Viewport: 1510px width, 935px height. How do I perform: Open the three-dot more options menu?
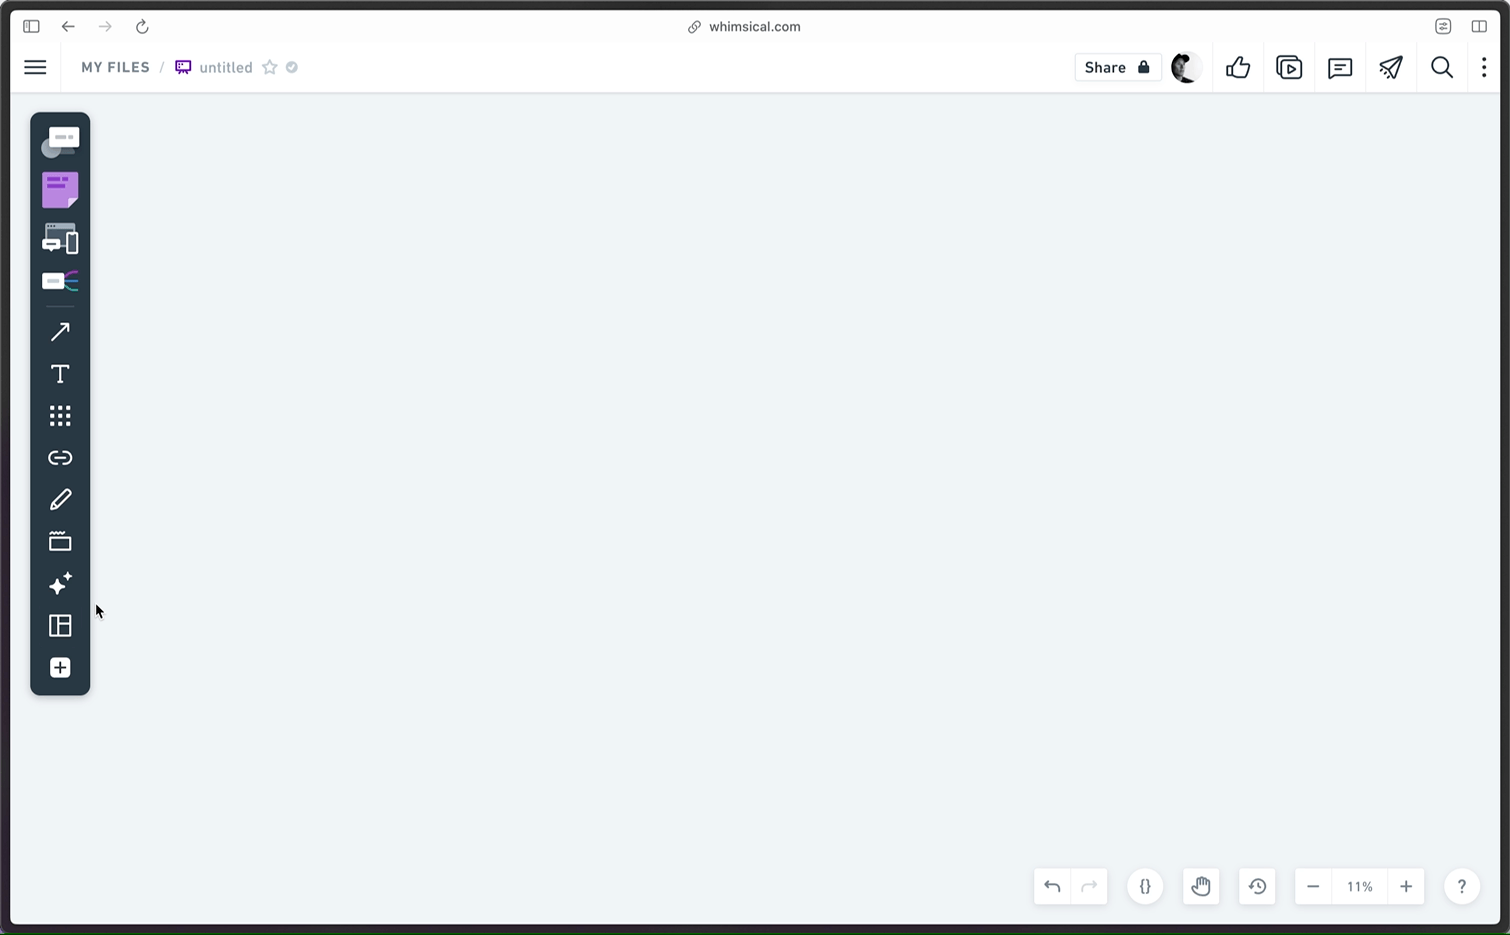(1484, 67)
